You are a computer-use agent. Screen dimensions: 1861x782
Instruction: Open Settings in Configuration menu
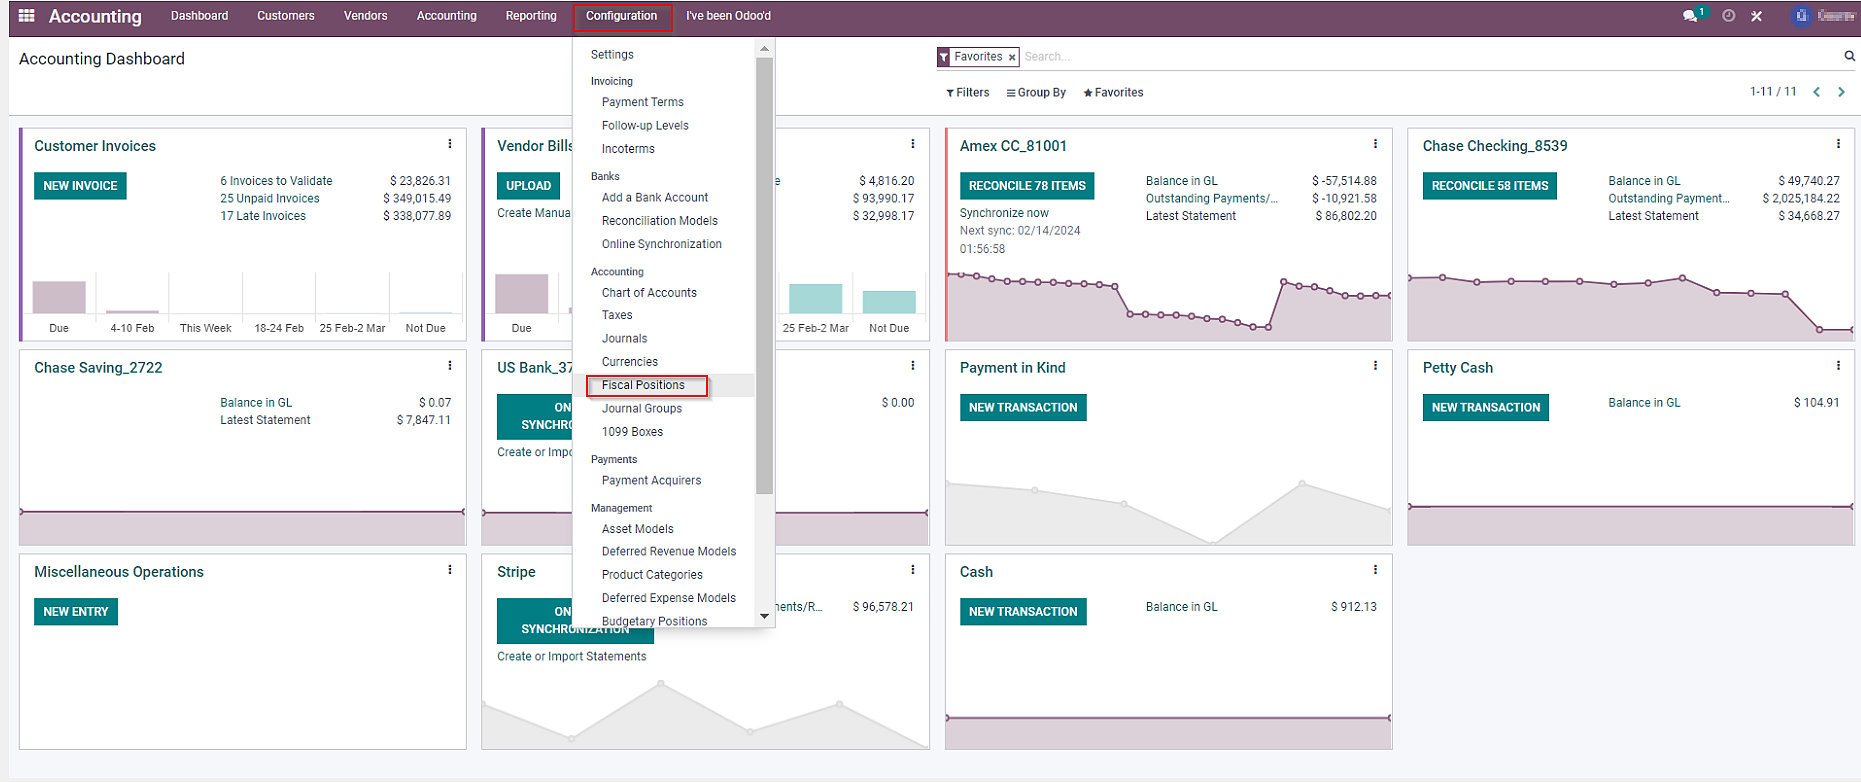(612, 55)
